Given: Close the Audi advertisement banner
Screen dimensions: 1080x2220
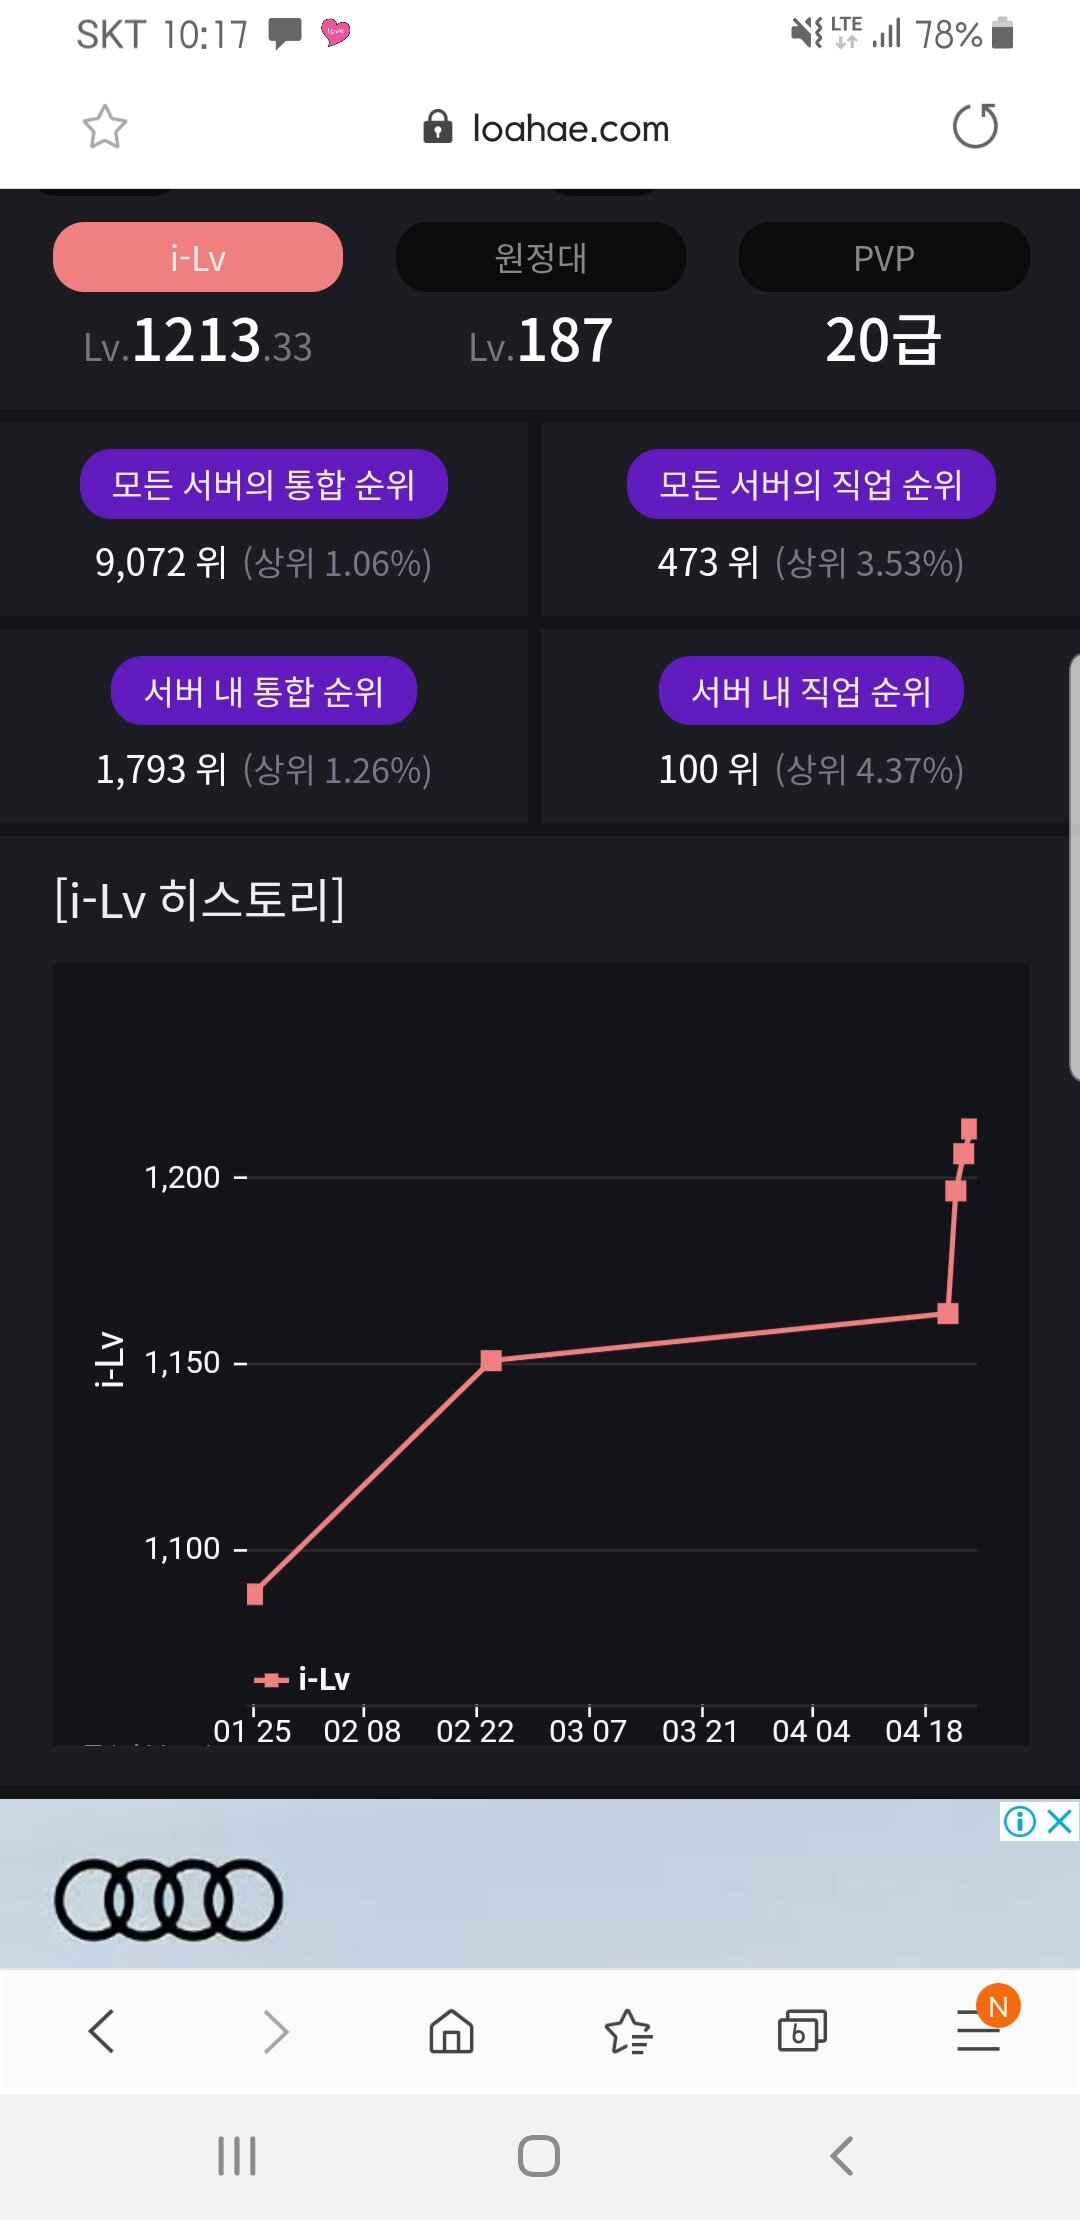Looking at the screenshot, I should point(1059,1821).
